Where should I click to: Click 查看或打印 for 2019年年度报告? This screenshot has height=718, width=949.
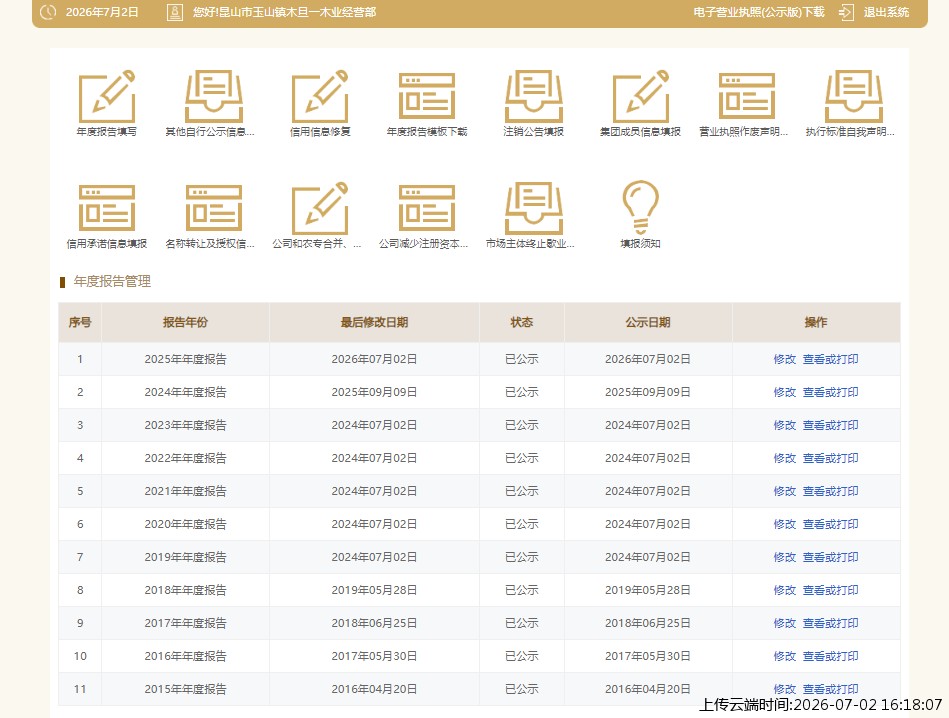click(x=830, y=557)
